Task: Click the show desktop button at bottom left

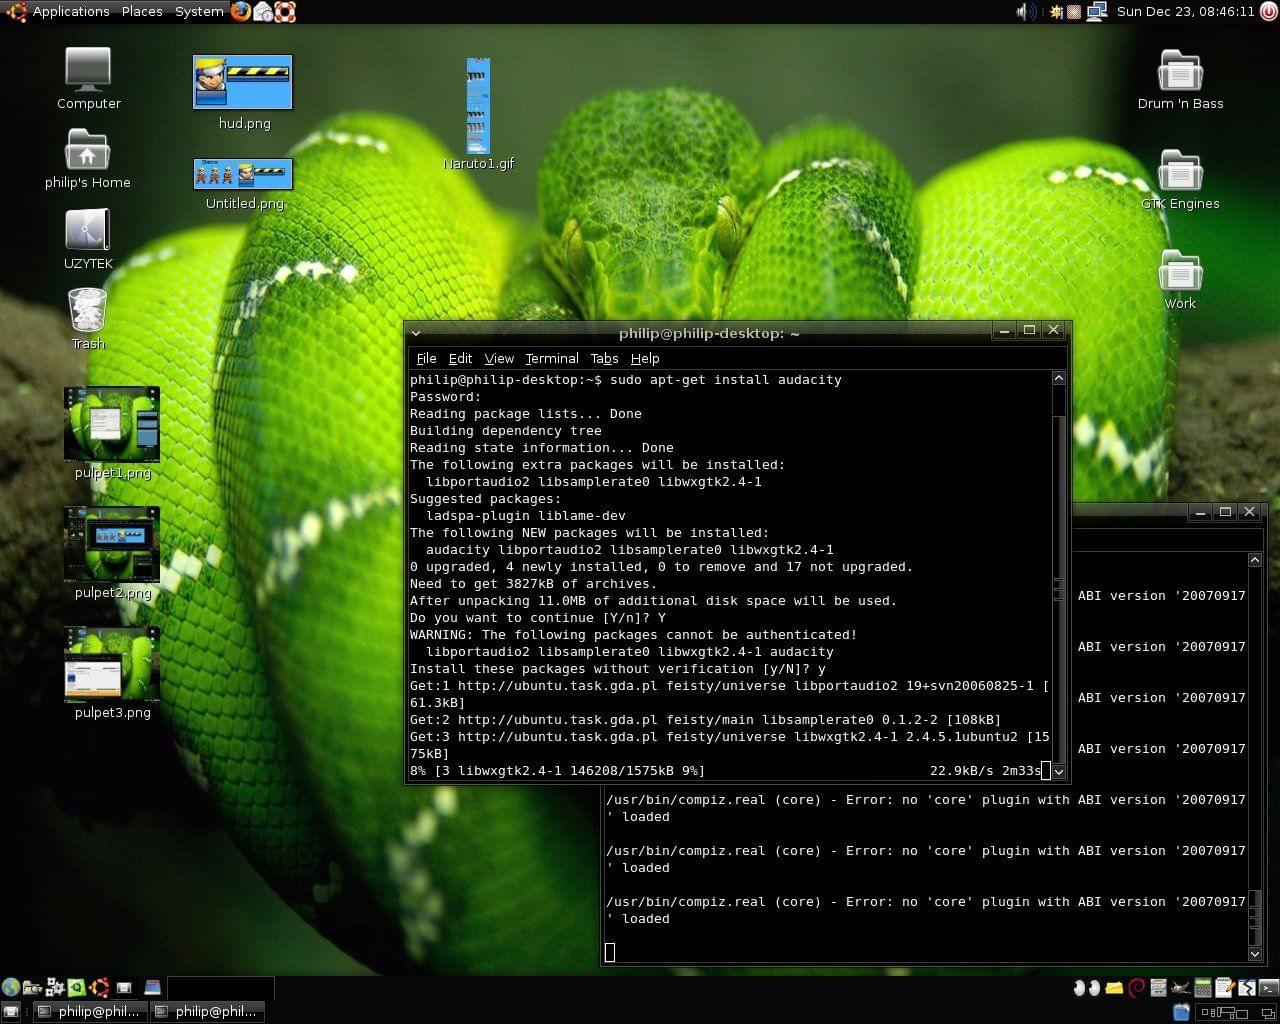Action: pos(10,1012)
